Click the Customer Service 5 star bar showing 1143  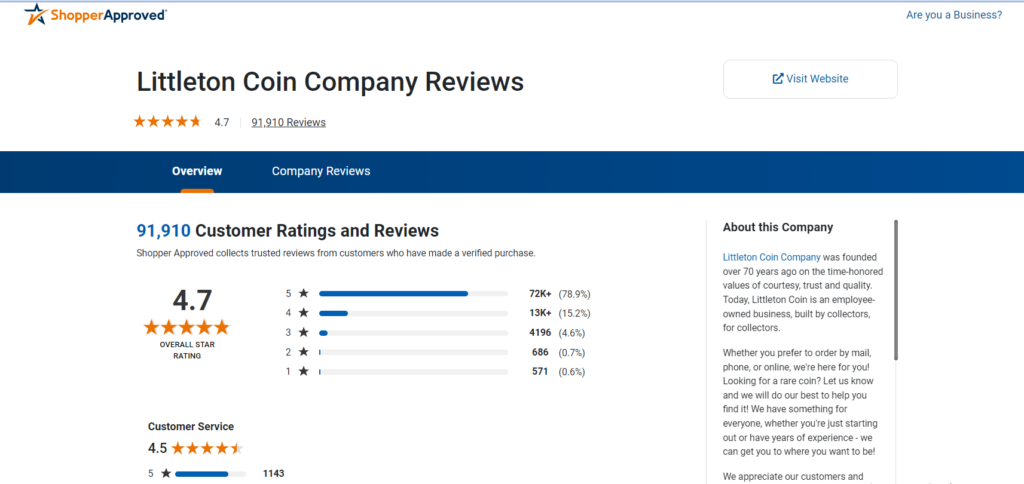(210, 474)
